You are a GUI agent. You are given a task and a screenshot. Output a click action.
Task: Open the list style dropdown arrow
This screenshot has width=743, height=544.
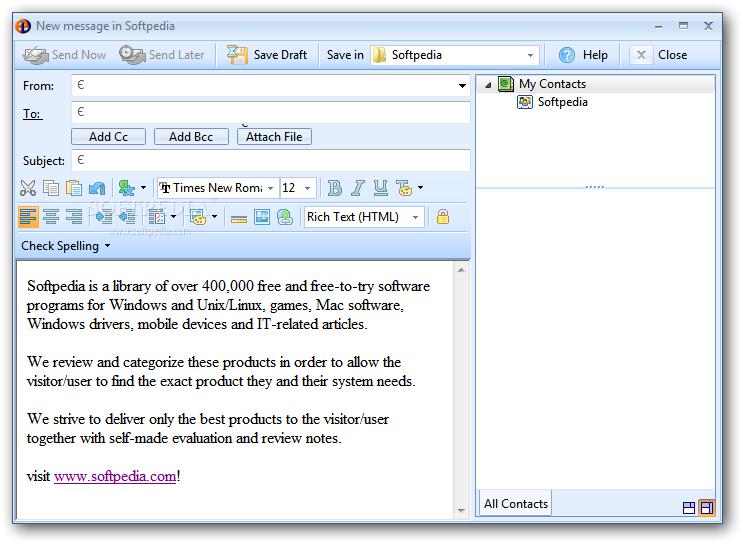tap(173, 217)
